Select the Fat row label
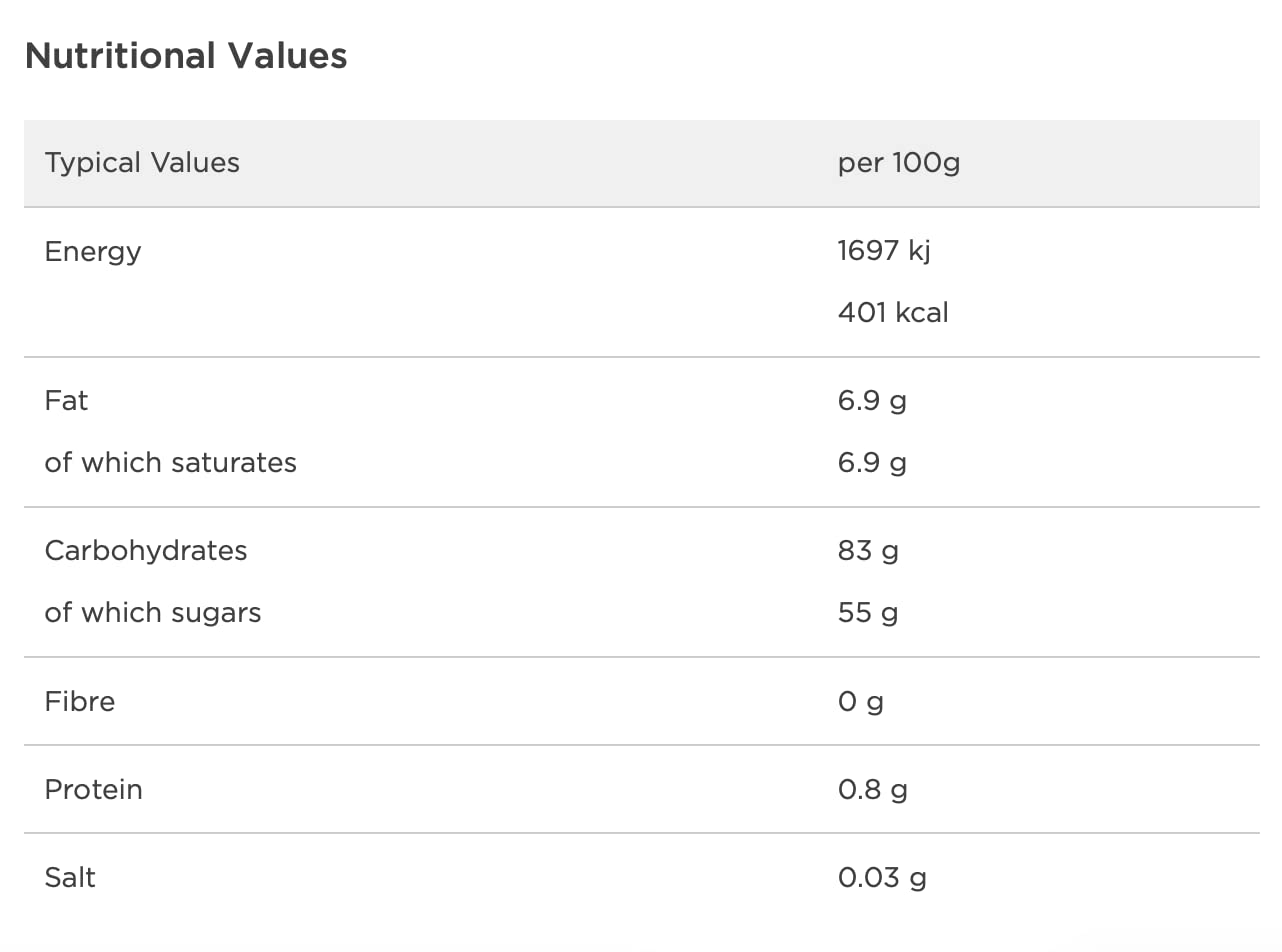This screenshot has height=952, width=1282. point(66,401)
